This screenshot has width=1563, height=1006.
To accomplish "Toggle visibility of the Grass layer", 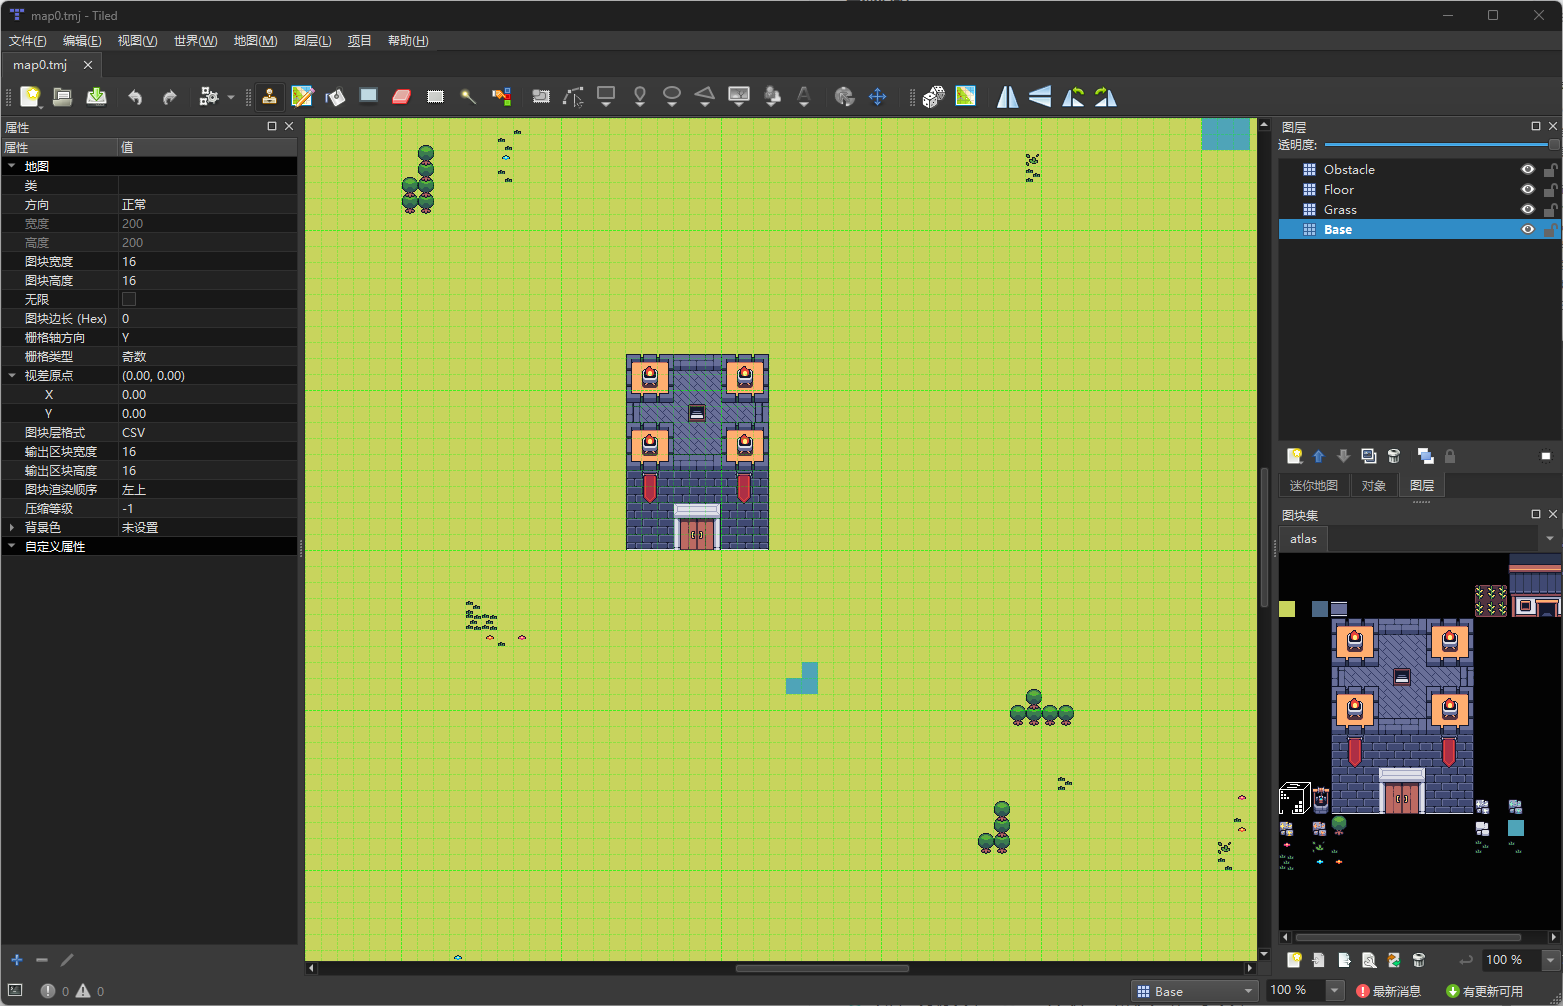I will pyautogui.click(x=1527, y=209).
